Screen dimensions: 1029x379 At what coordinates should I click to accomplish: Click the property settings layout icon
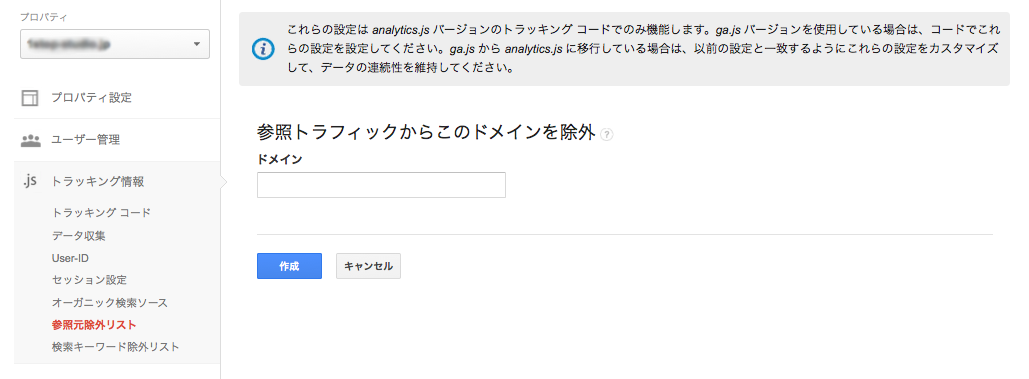coord(30,98)
